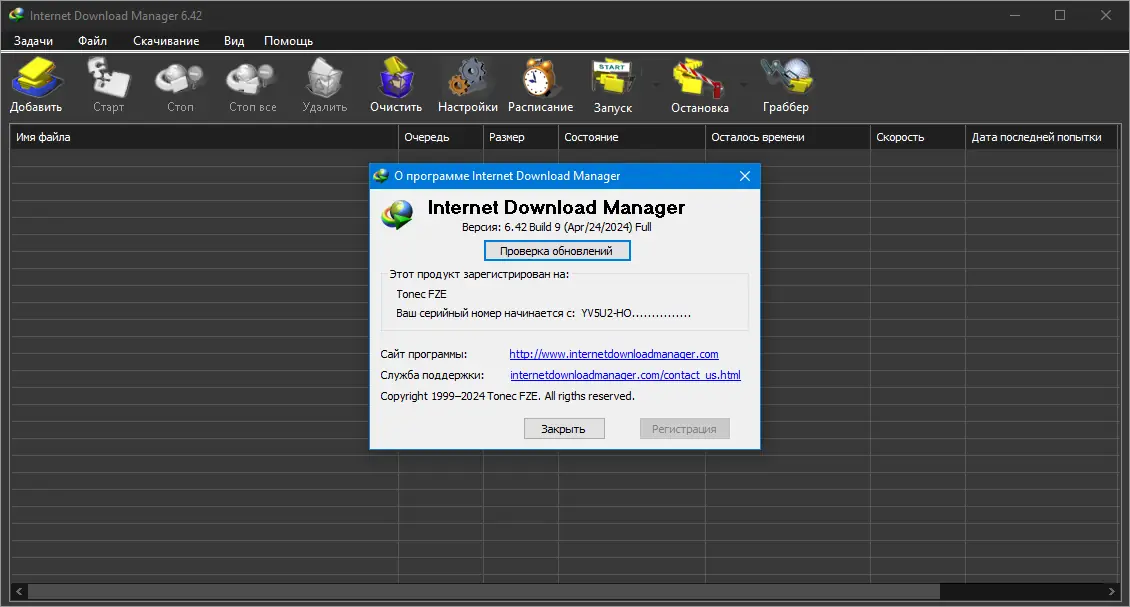Open the internetdownloadmanager.com website link
Viewport: 1130px width, 607px height.
pyautogui.click(x=612, y=353)
